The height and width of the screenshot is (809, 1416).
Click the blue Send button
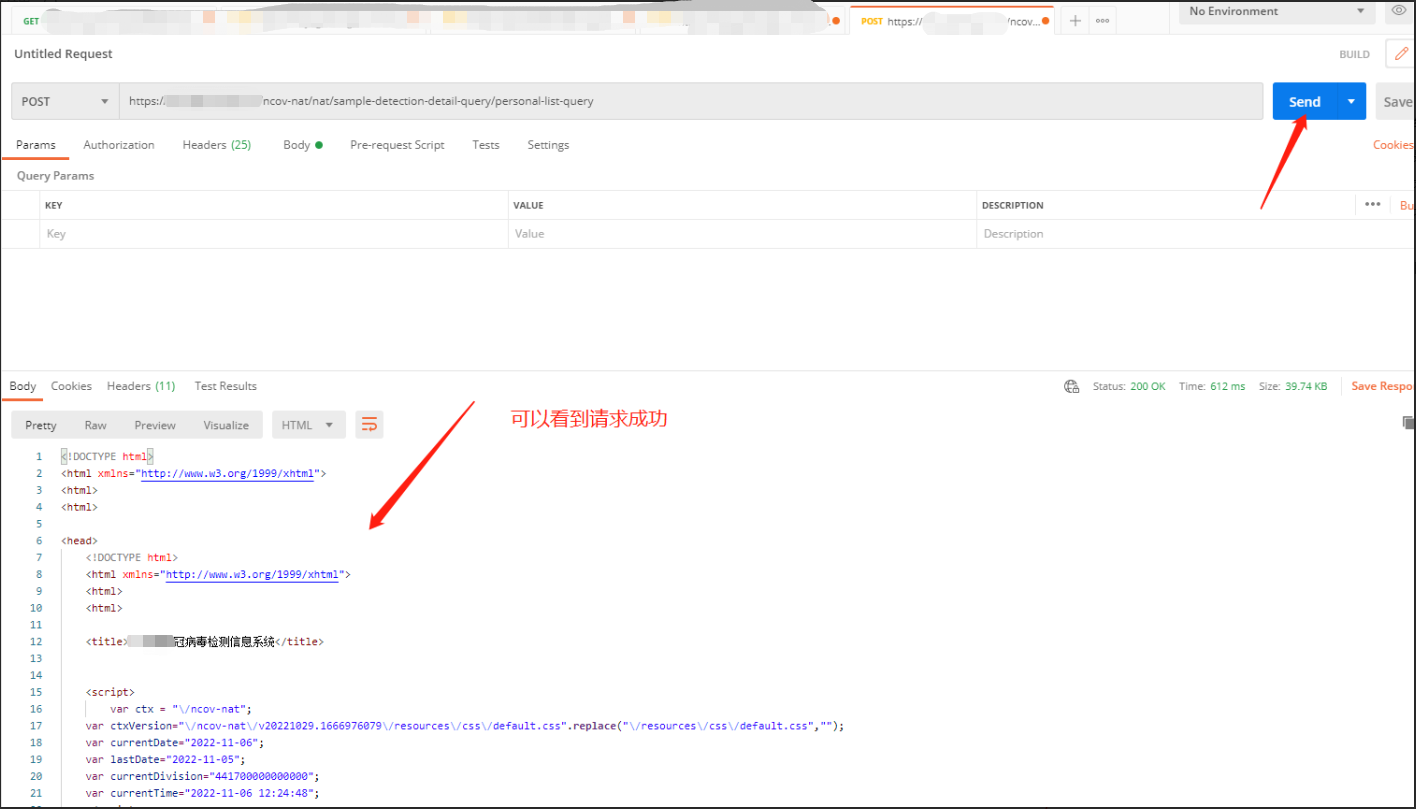pos(1305,101)
